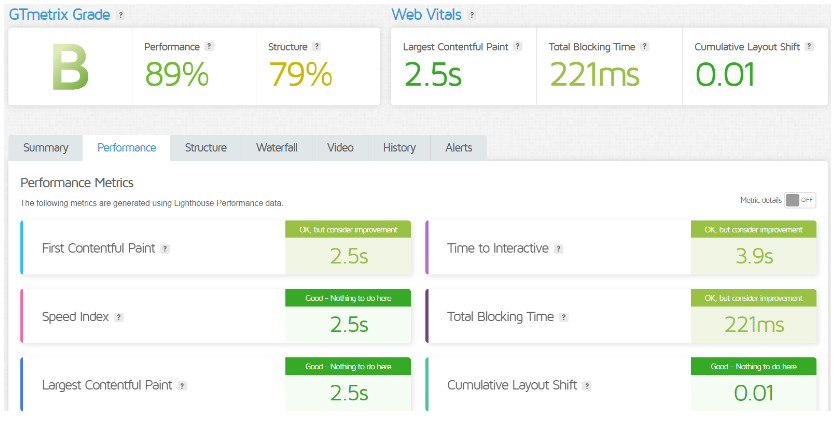Open the Waterfall tab

click(277, 148)
